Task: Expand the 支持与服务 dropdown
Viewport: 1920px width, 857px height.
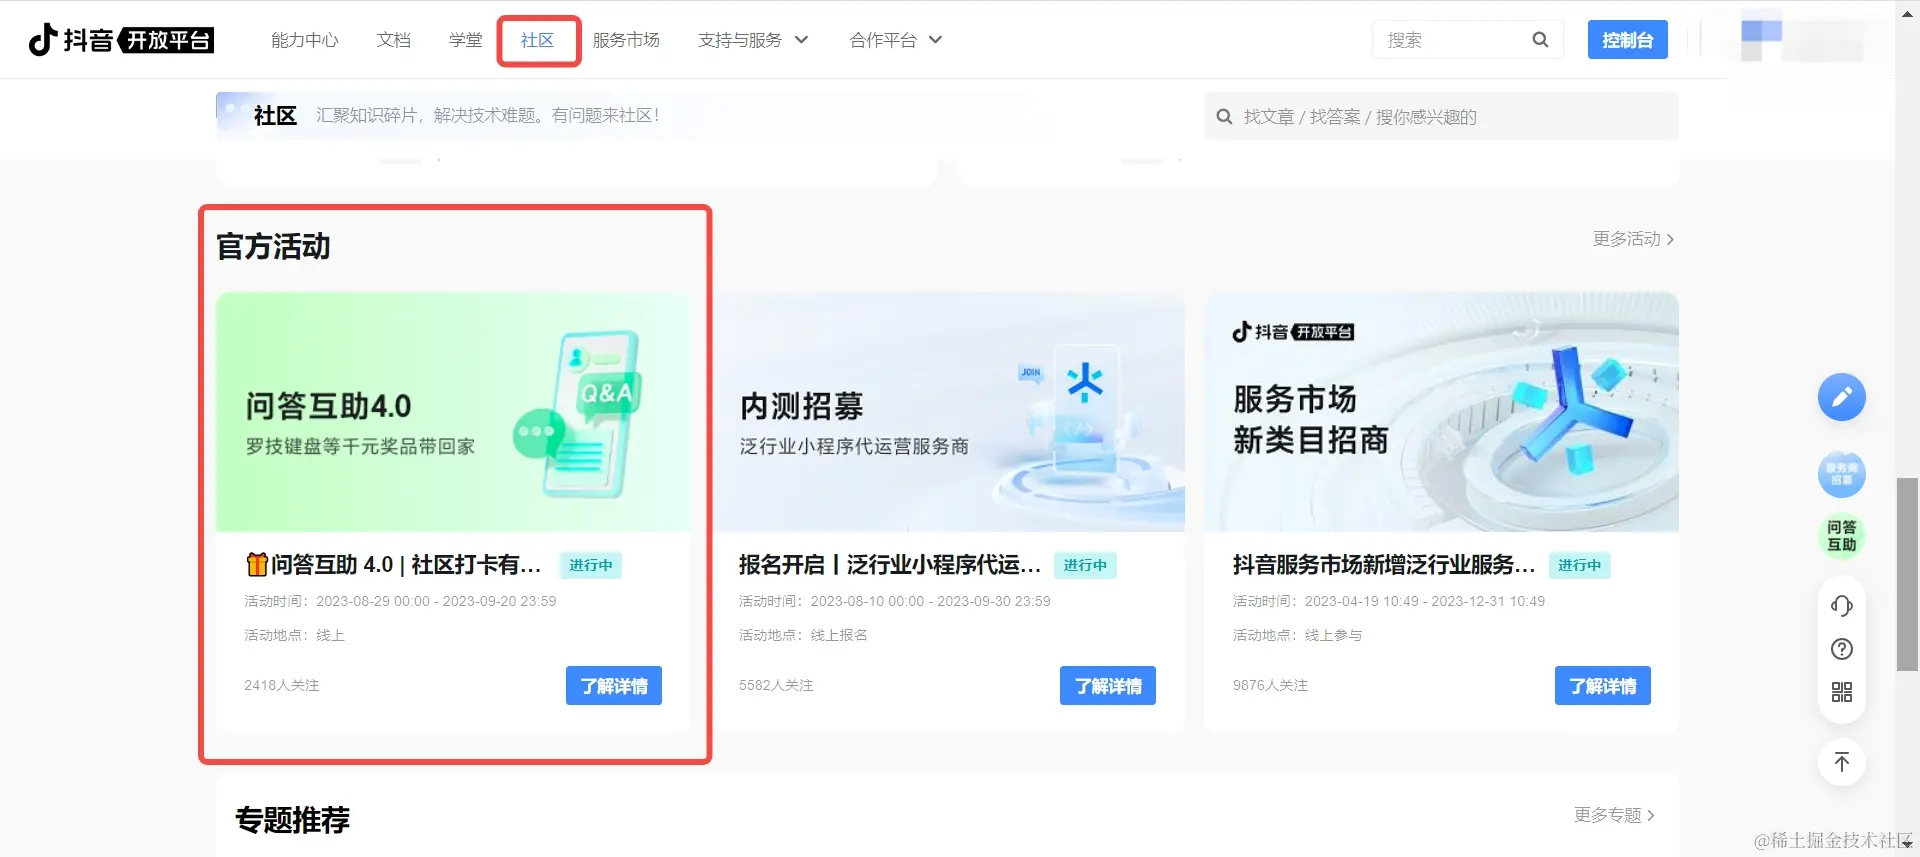Action: (753, 40)
